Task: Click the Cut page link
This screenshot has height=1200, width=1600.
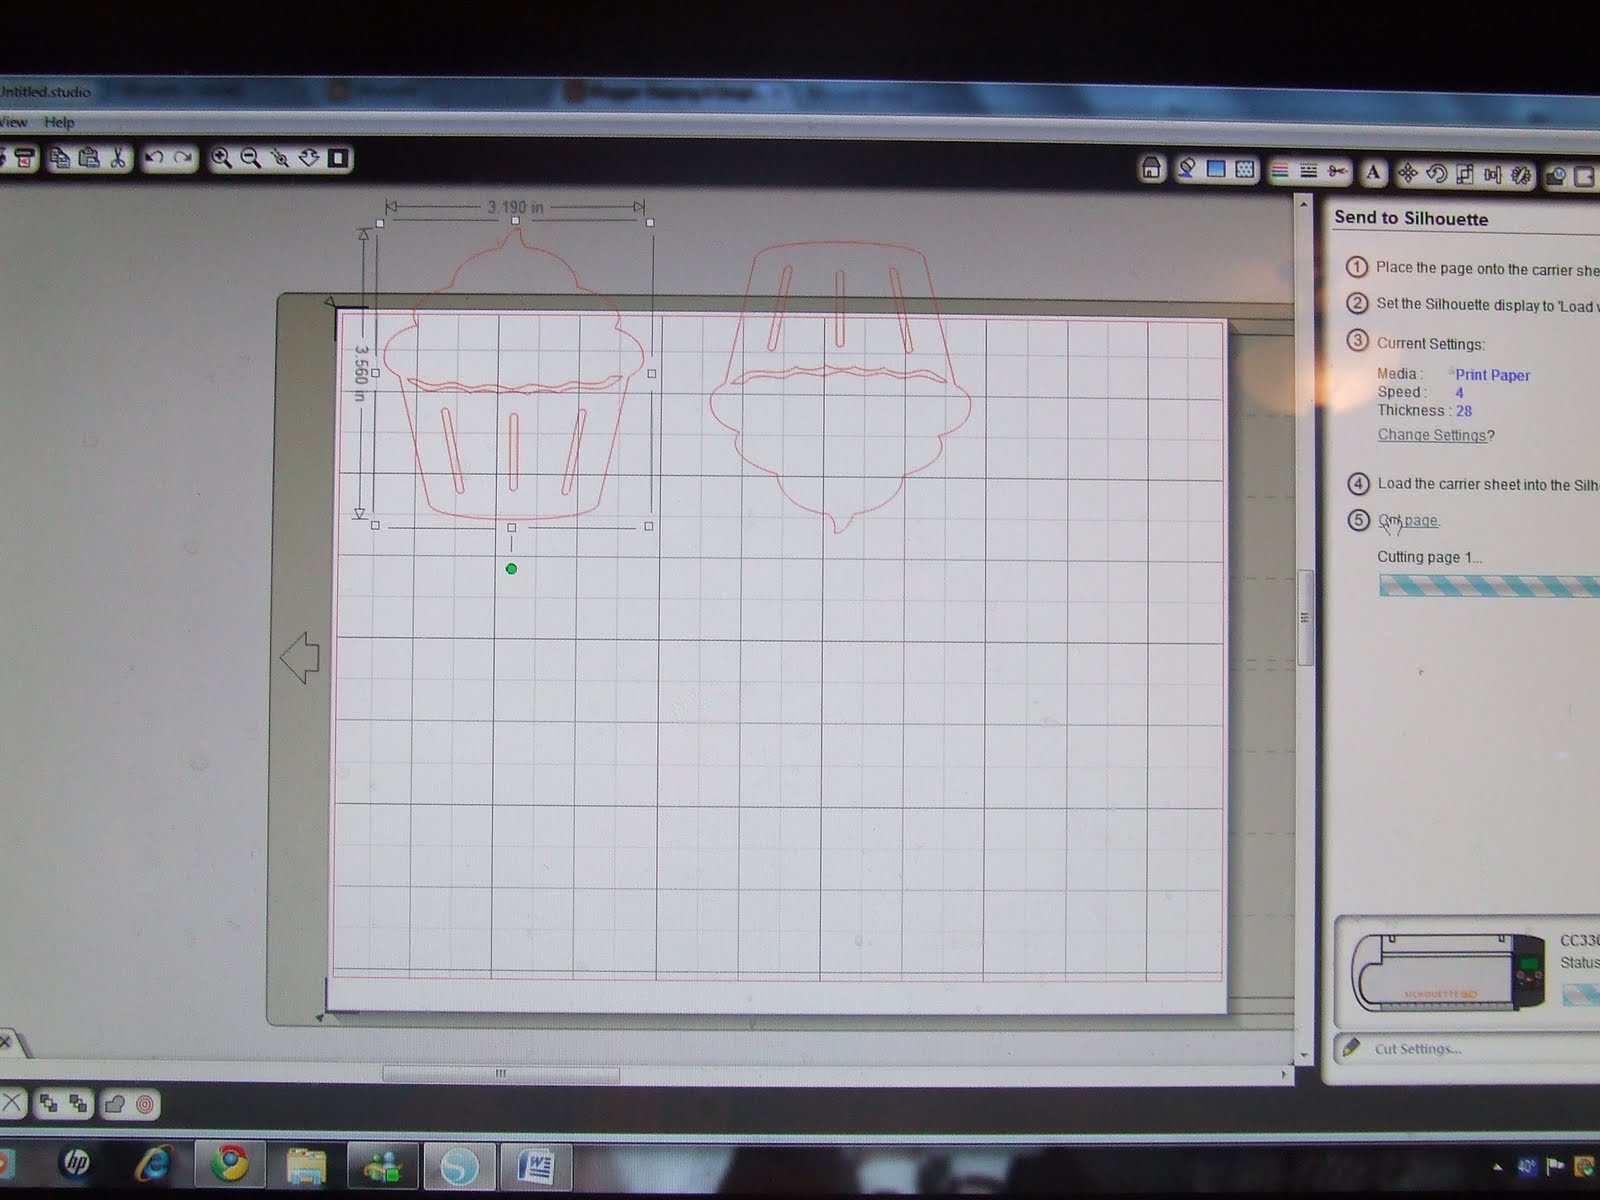Action: 1408,520
